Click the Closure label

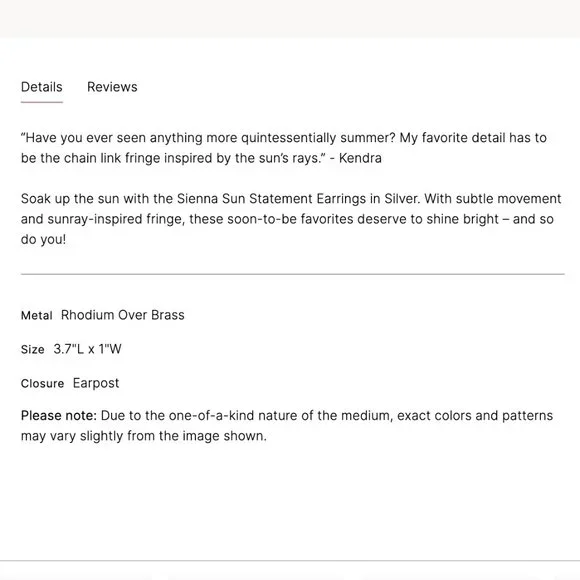click(x=42, y=384)
